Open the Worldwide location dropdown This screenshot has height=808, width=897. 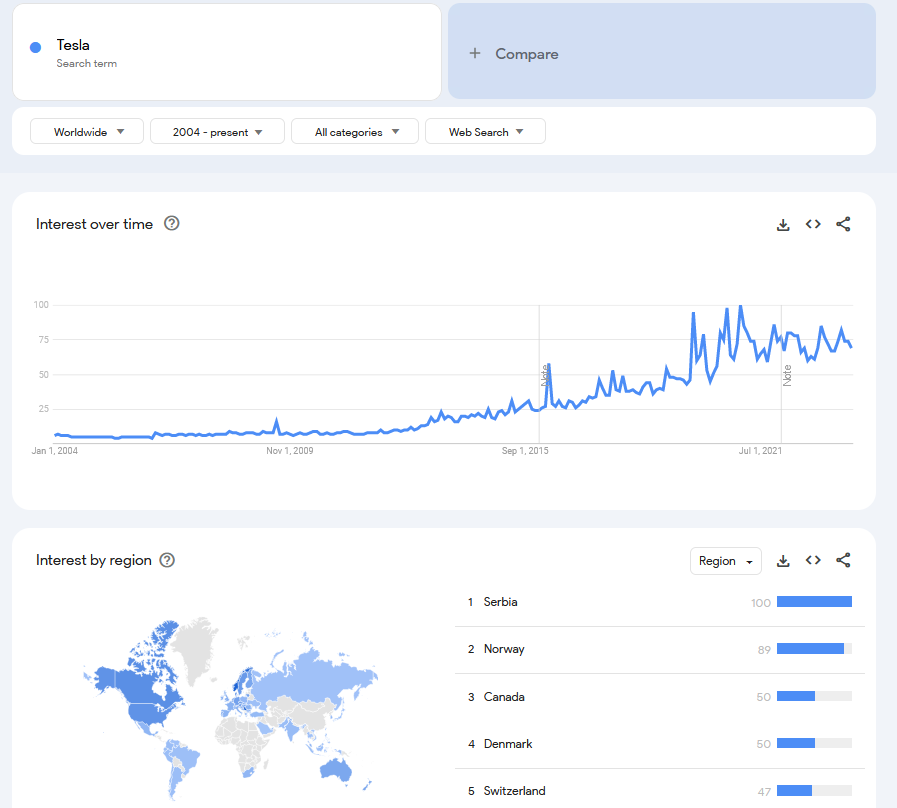click(x=87, y=132)
